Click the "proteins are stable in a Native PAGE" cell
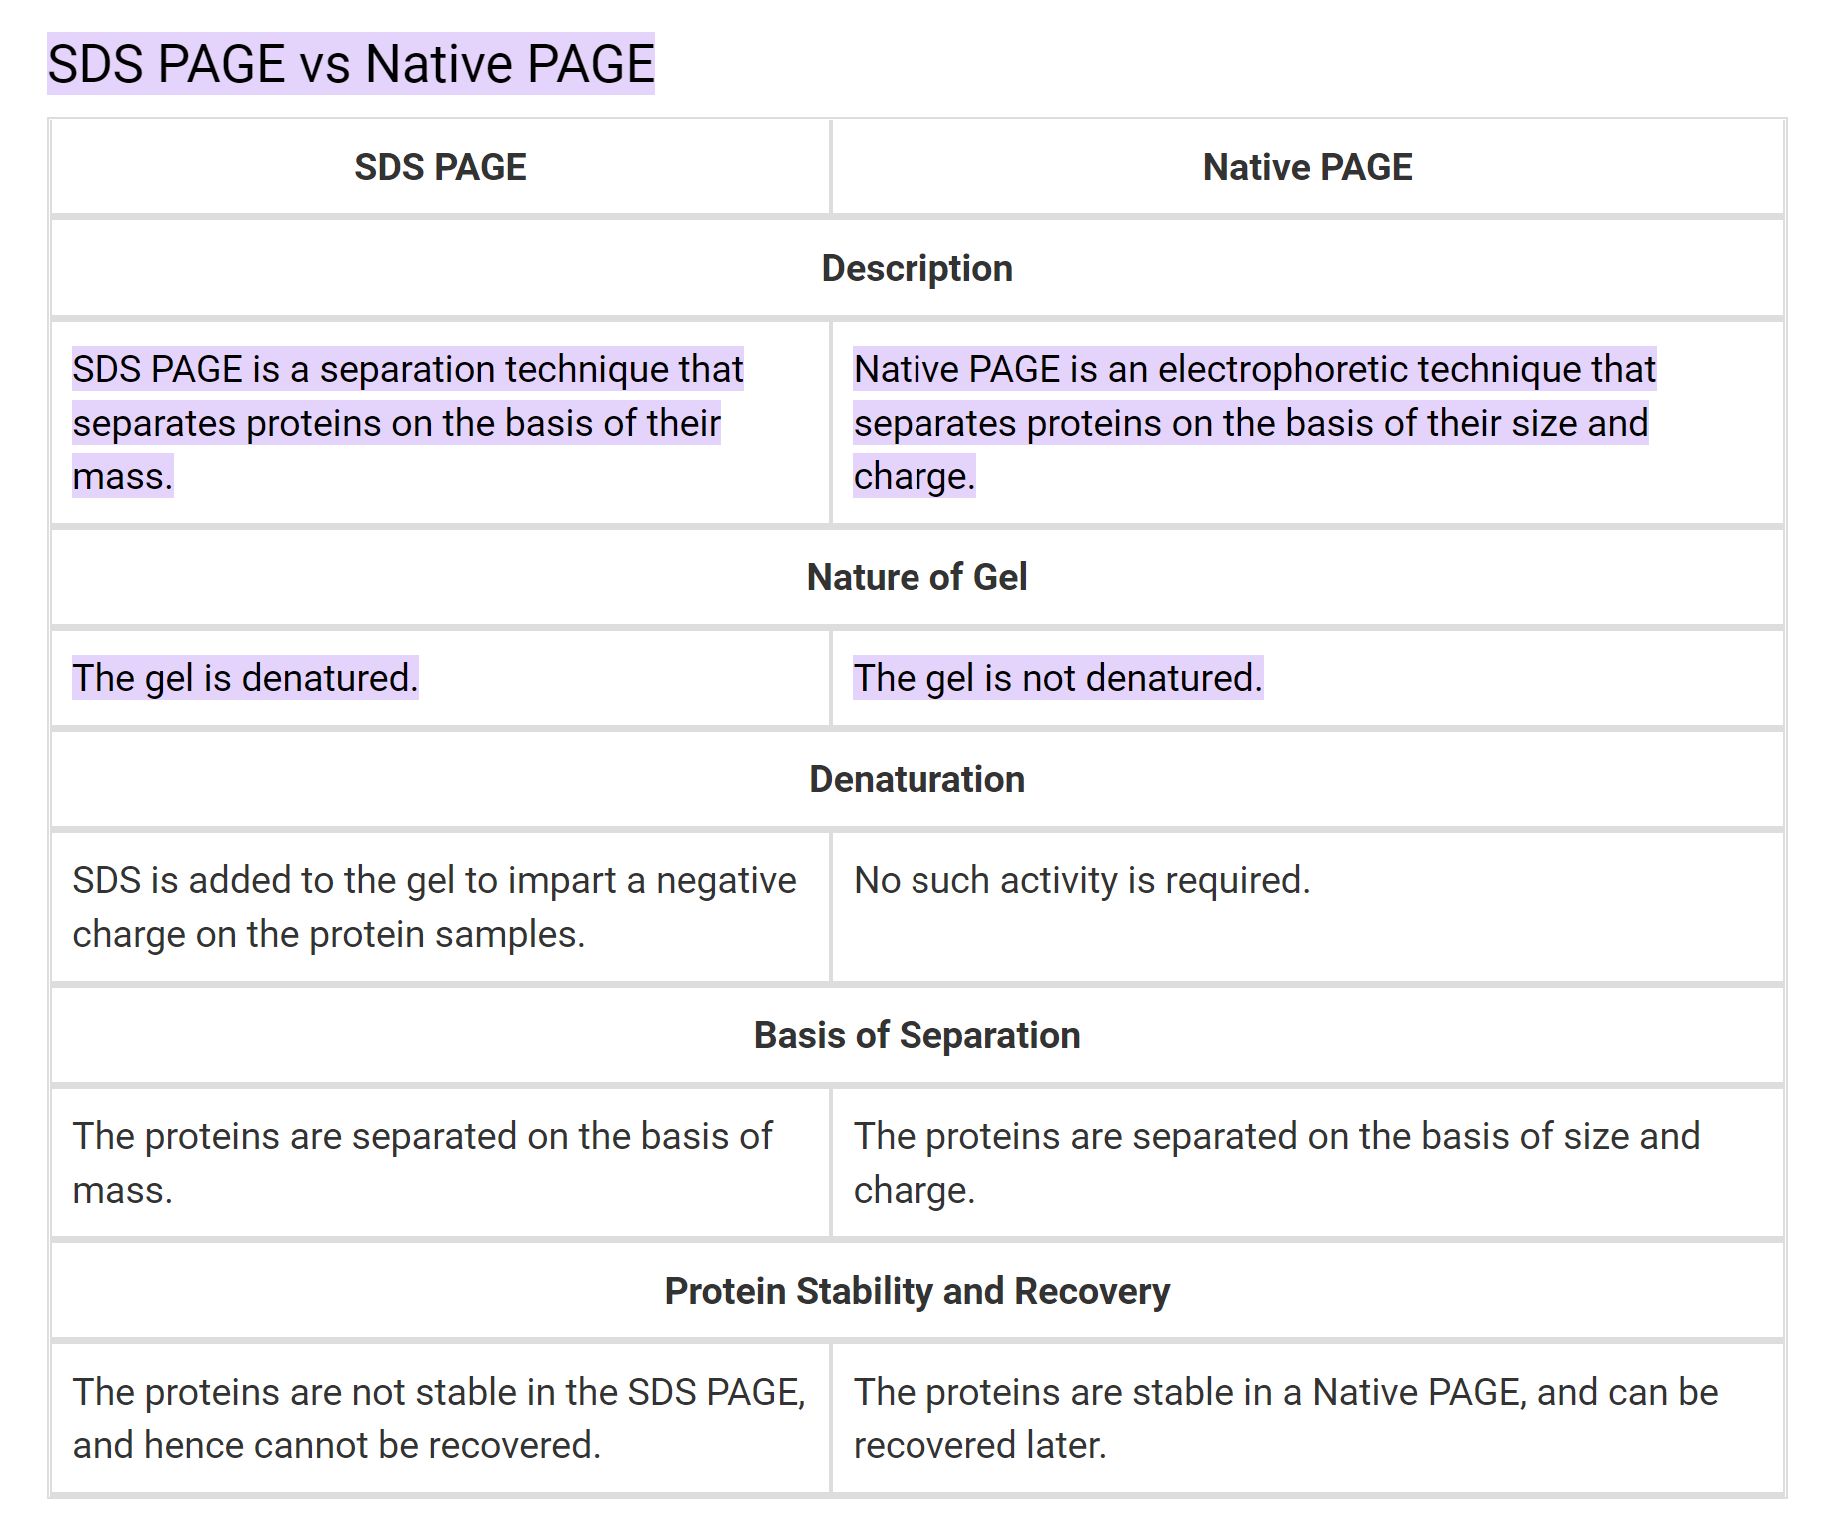1840x1530 pixels. point(1285,1418)
